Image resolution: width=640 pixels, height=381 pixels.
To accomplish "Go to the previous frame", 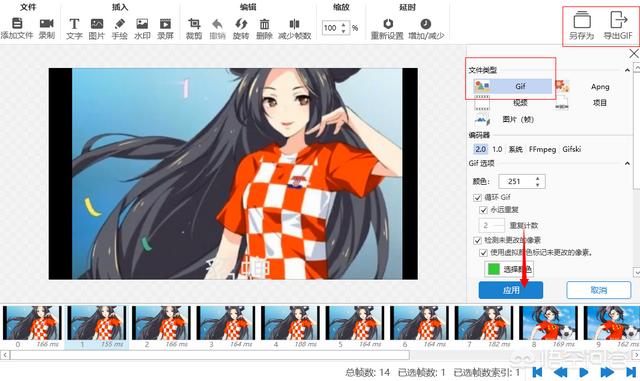I will coord(560,372).
